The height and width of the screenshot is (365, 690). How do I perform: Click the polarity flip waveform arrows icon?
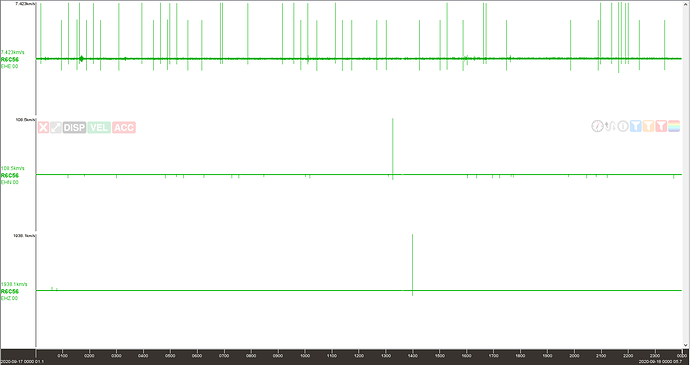(x=609, y=126)
